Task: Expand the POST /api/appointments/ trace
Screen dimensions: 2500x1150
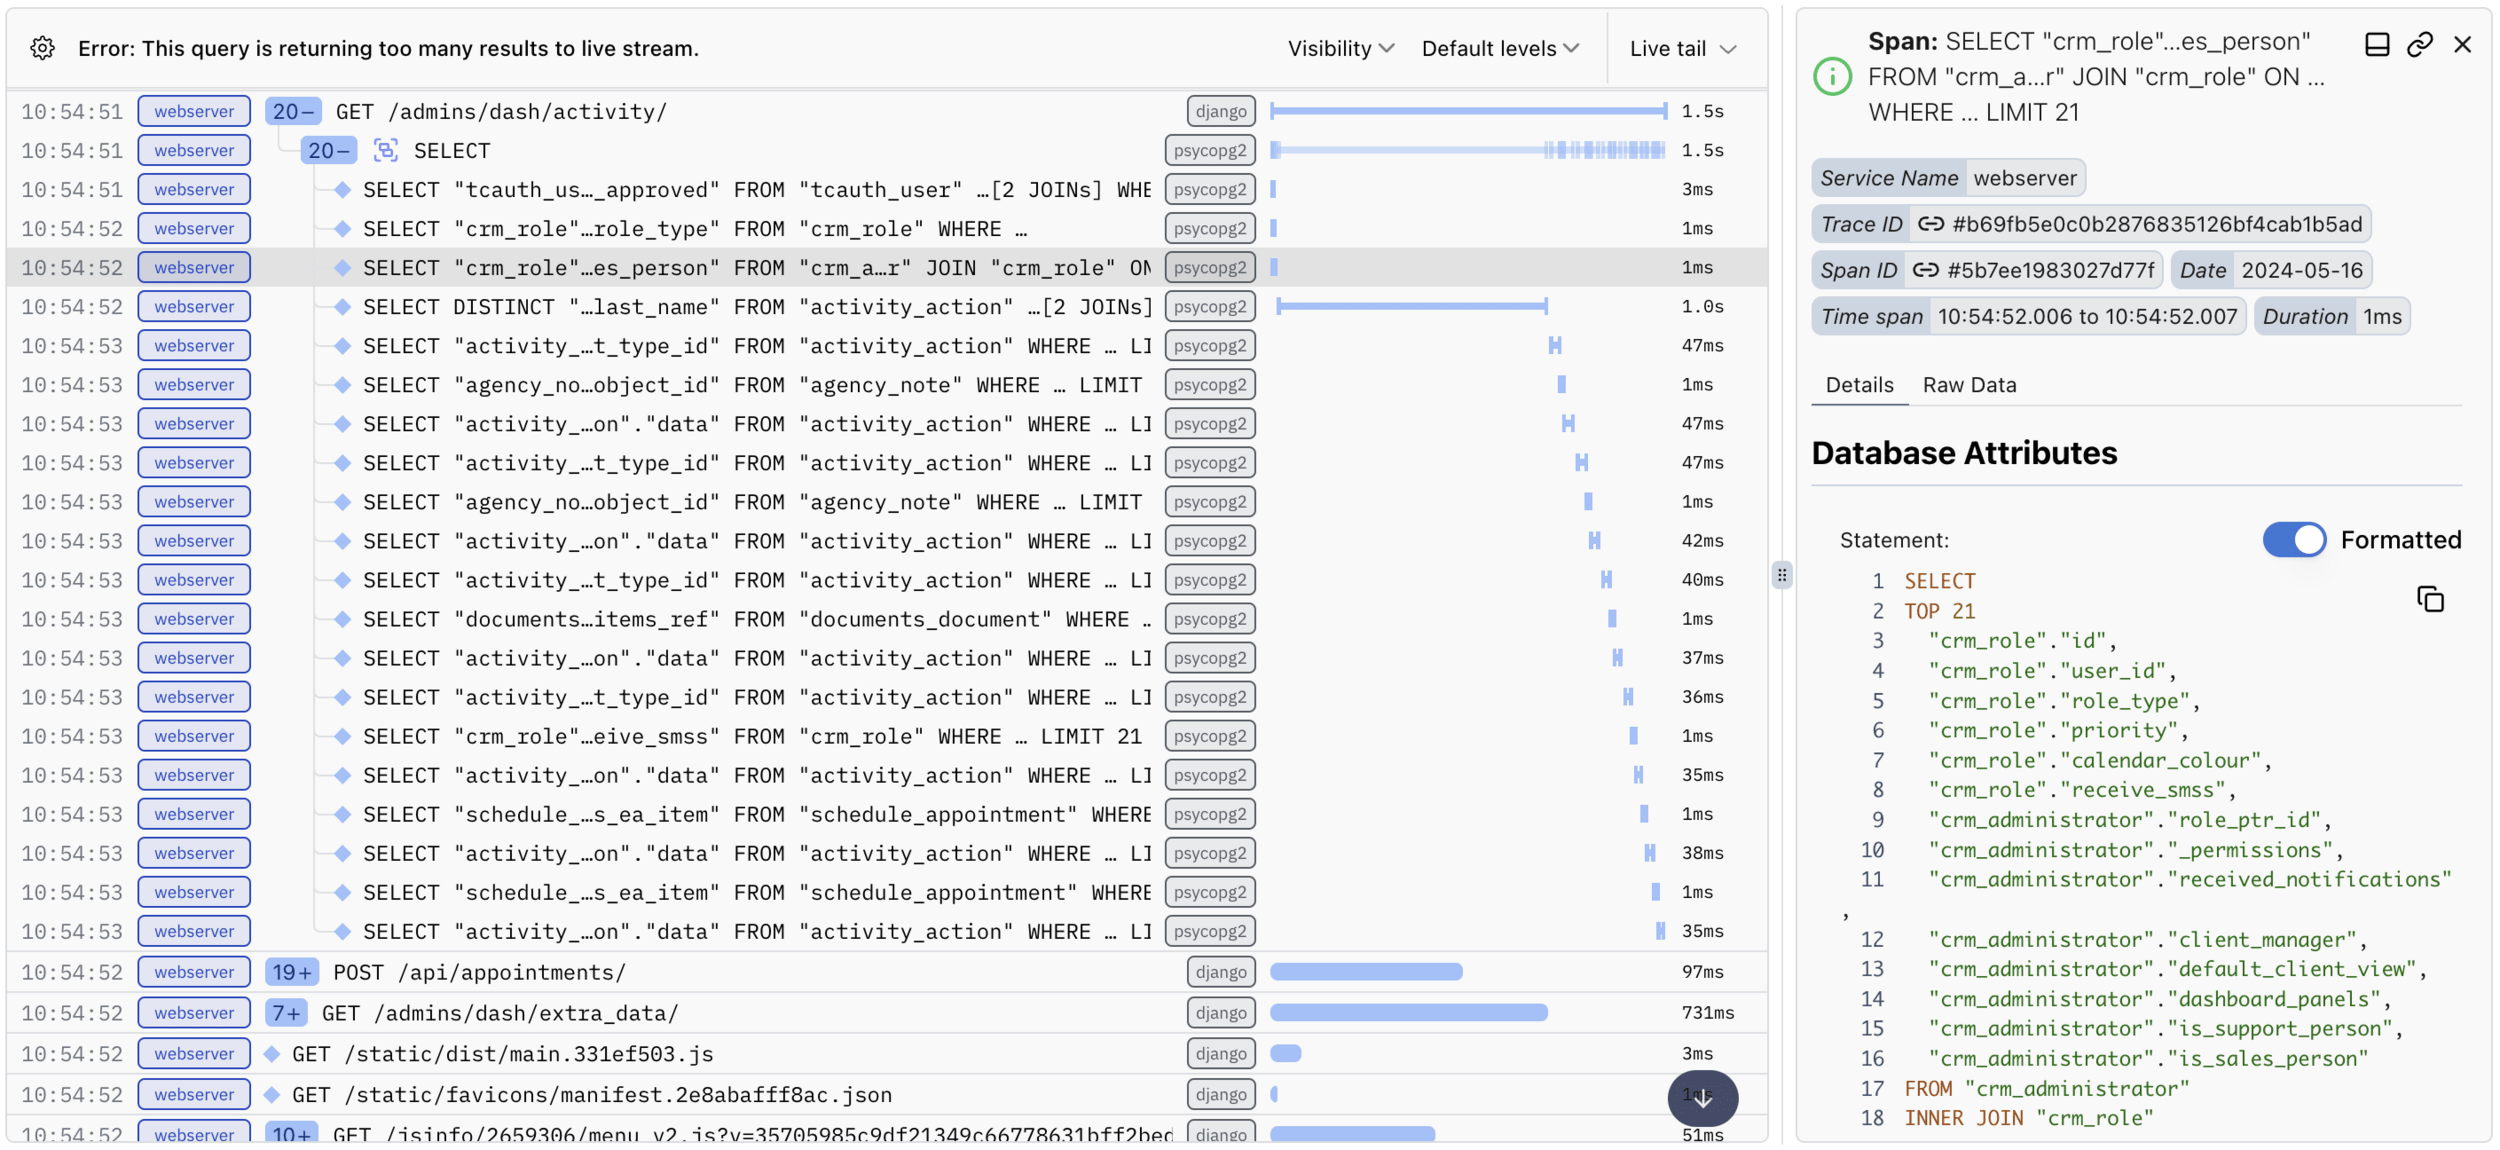Action: tap(292, 972)
